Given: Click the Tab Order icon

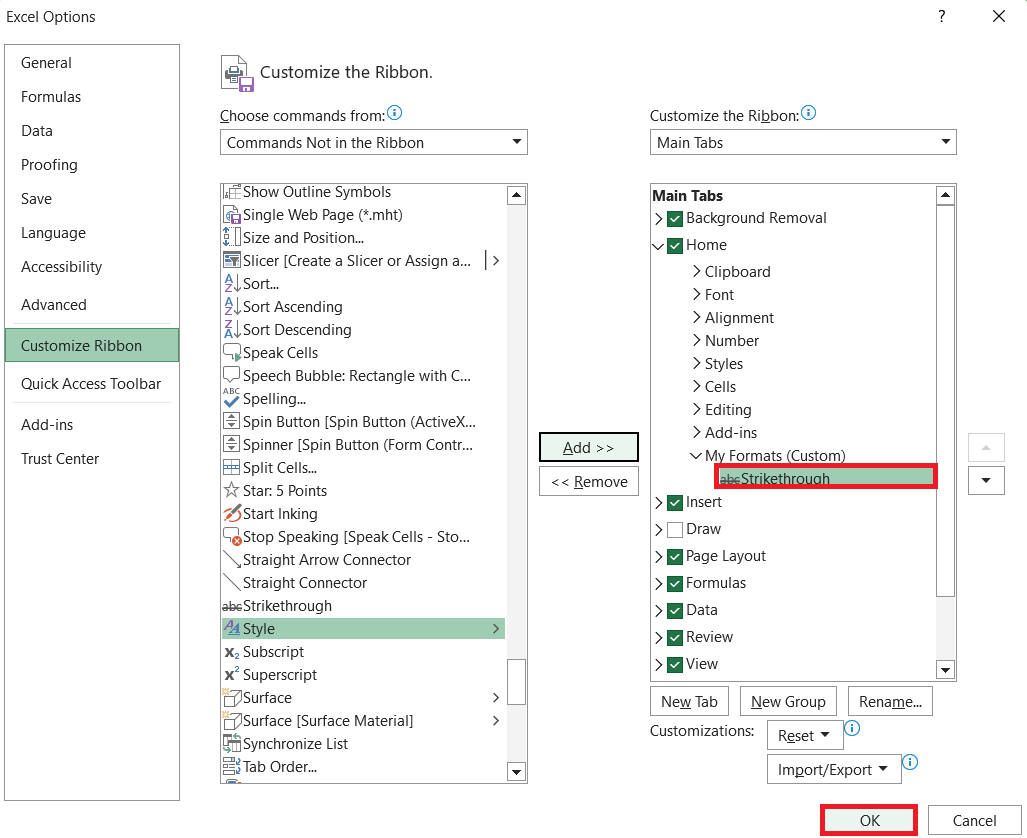Looking at the screenshot, I should coord(232,766).
